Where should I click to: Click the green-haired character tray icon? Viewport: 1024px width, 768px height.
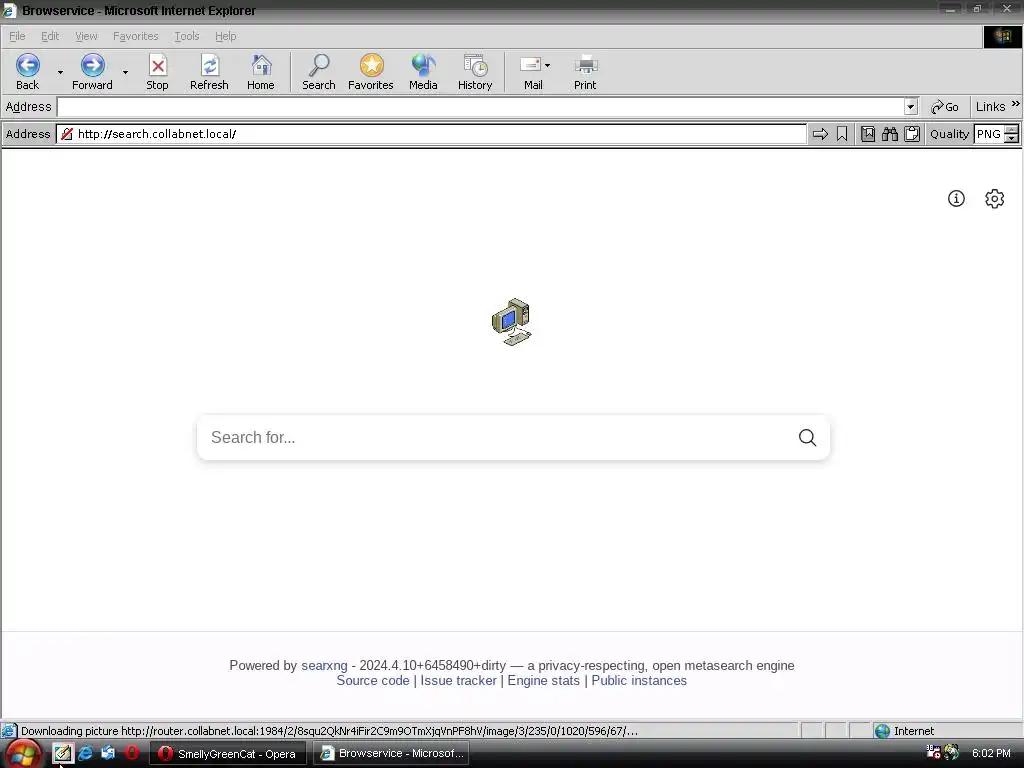click(x=952, y=752)
